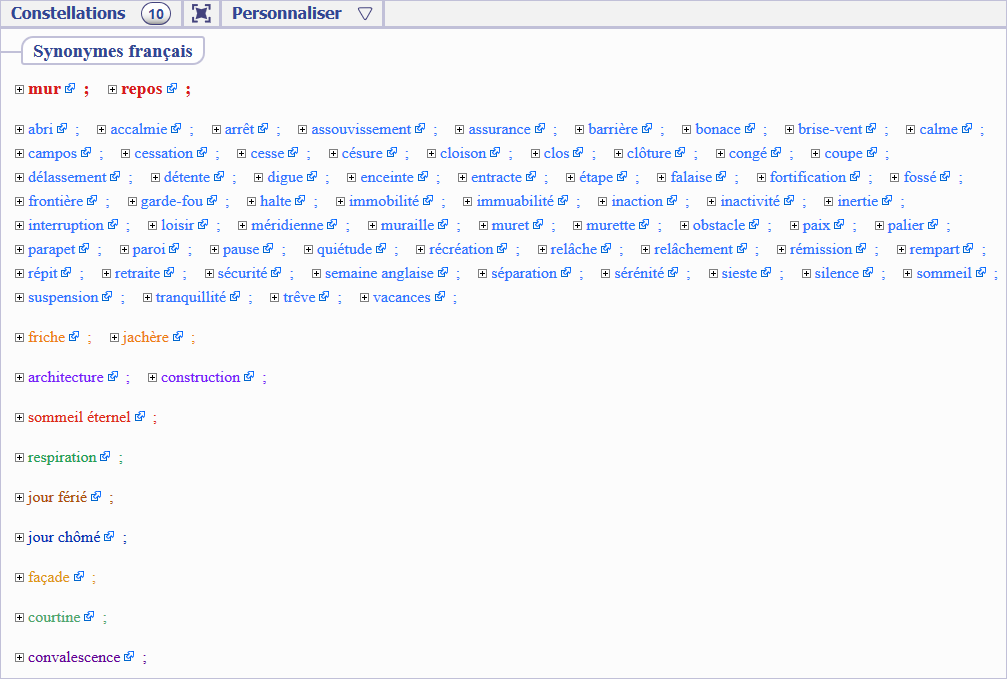Click the fullscreen icon beside Constellations
The height and width of the screenshot is (679, 1007).
click(201, 14)
